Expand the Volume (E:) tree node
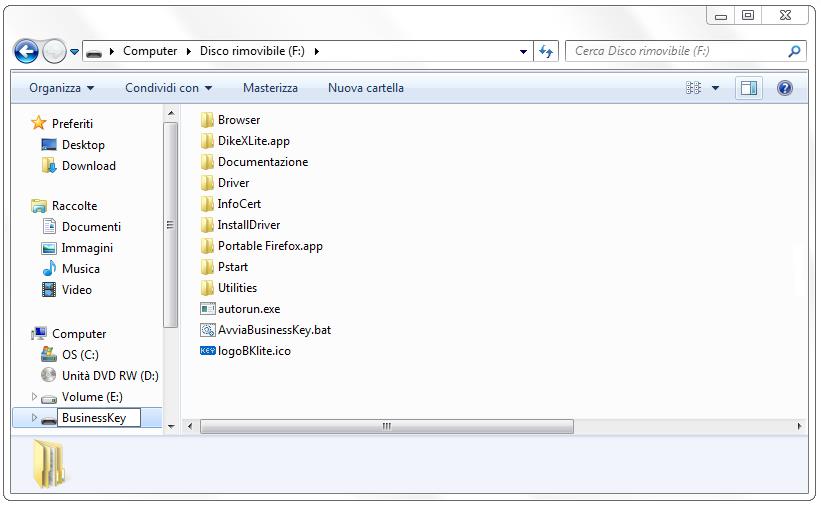Viewport: 821px width, 505px height. [x=34, y=397]
